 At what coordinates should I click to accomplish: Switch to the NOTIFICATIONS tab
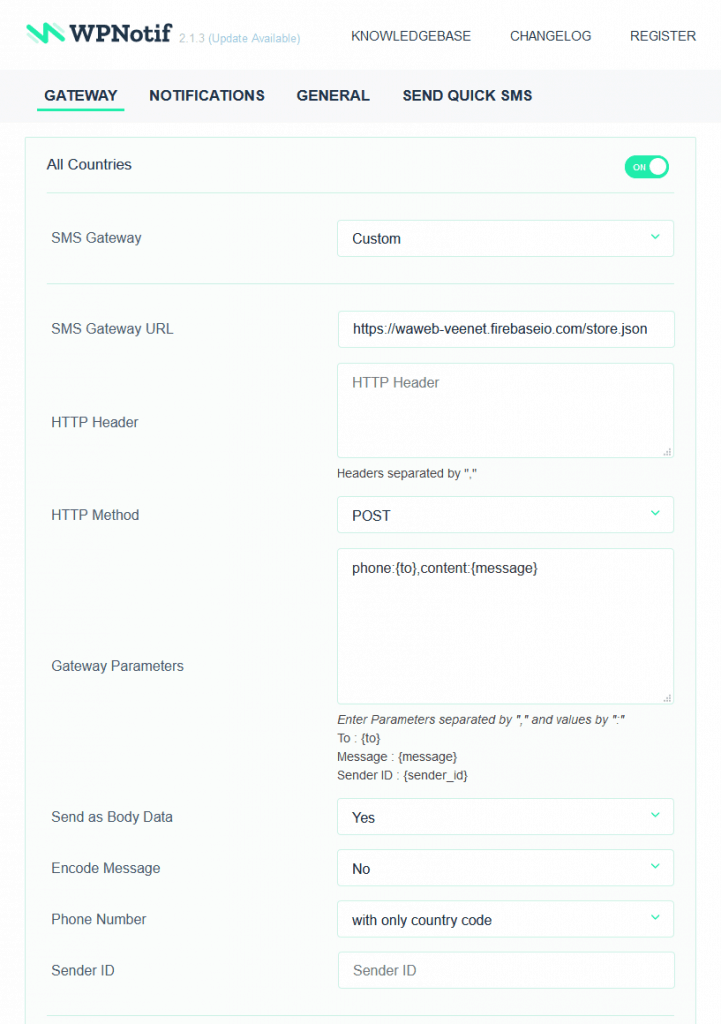pyautogui.click(x=206, y=95)
